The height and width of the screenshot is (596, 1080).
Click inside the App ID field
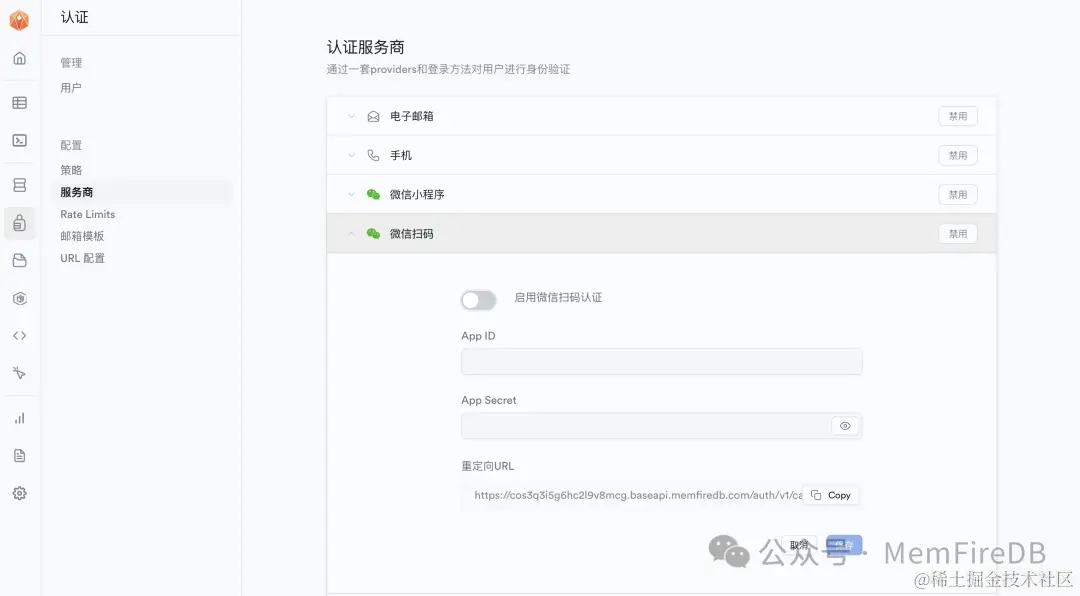point(662,361)
